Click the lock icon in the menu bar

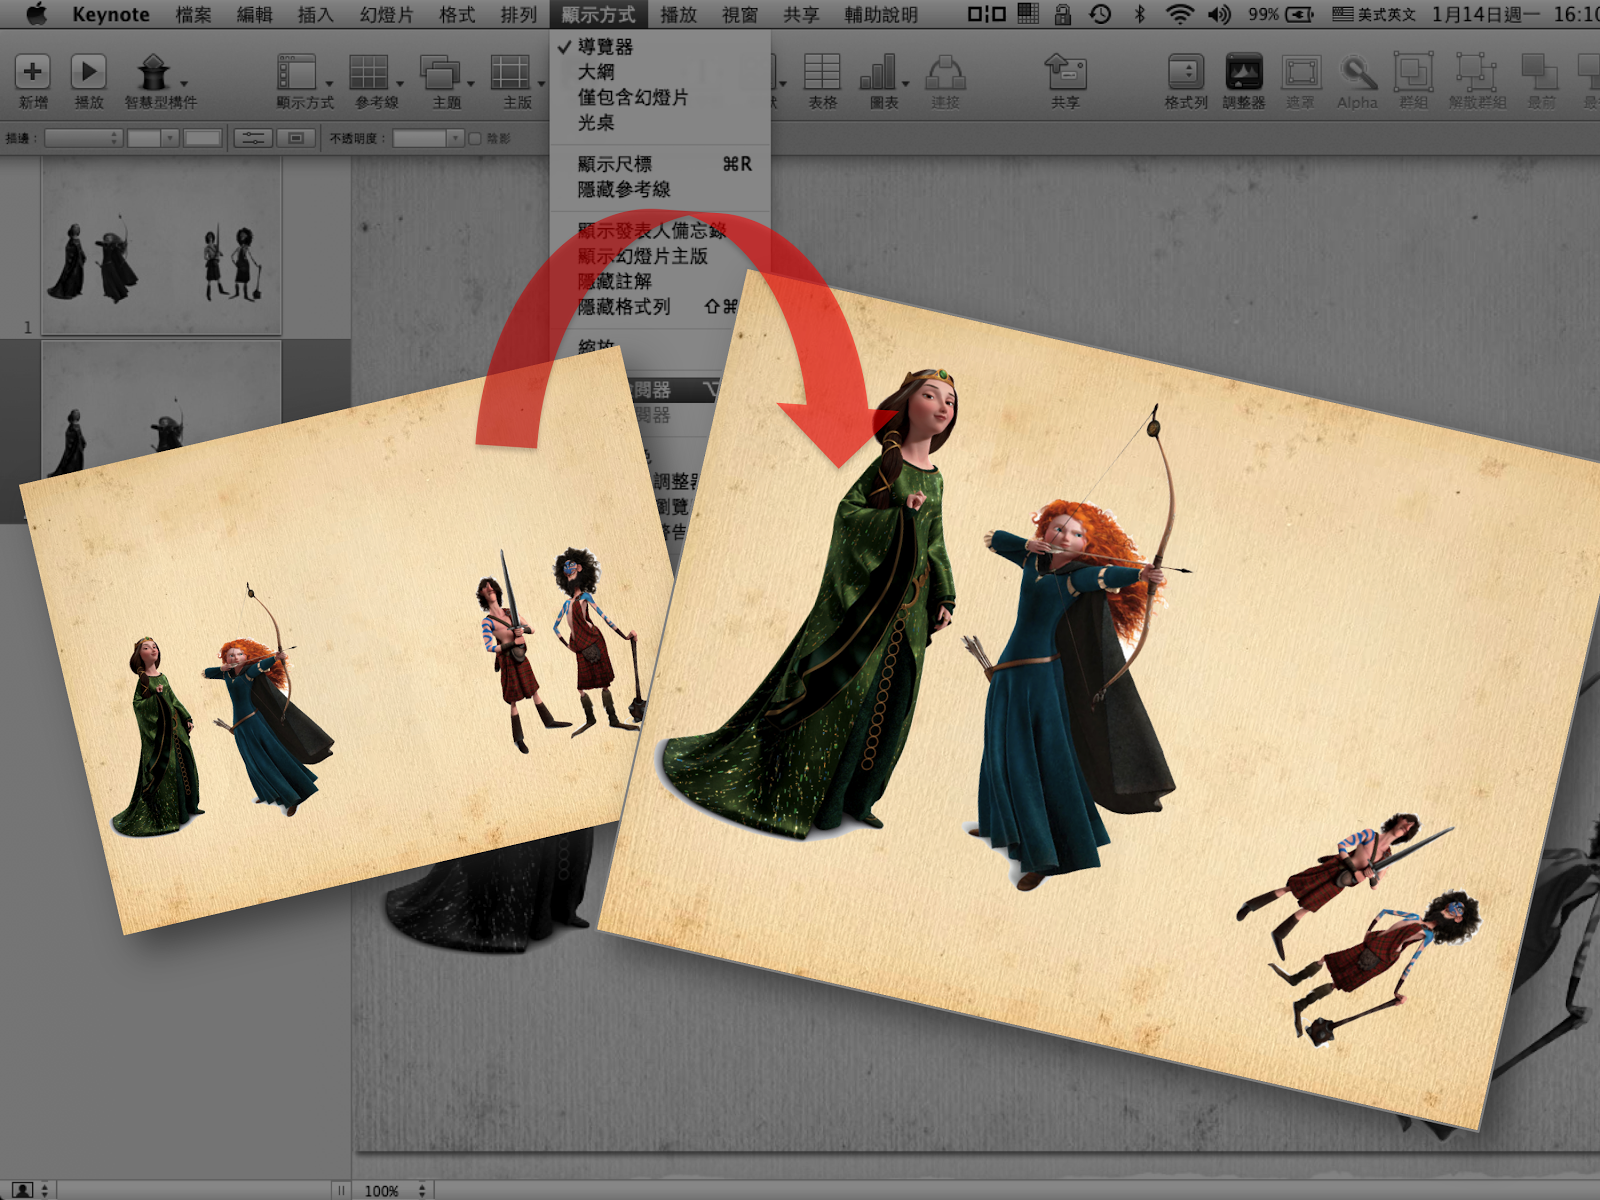1062,14
